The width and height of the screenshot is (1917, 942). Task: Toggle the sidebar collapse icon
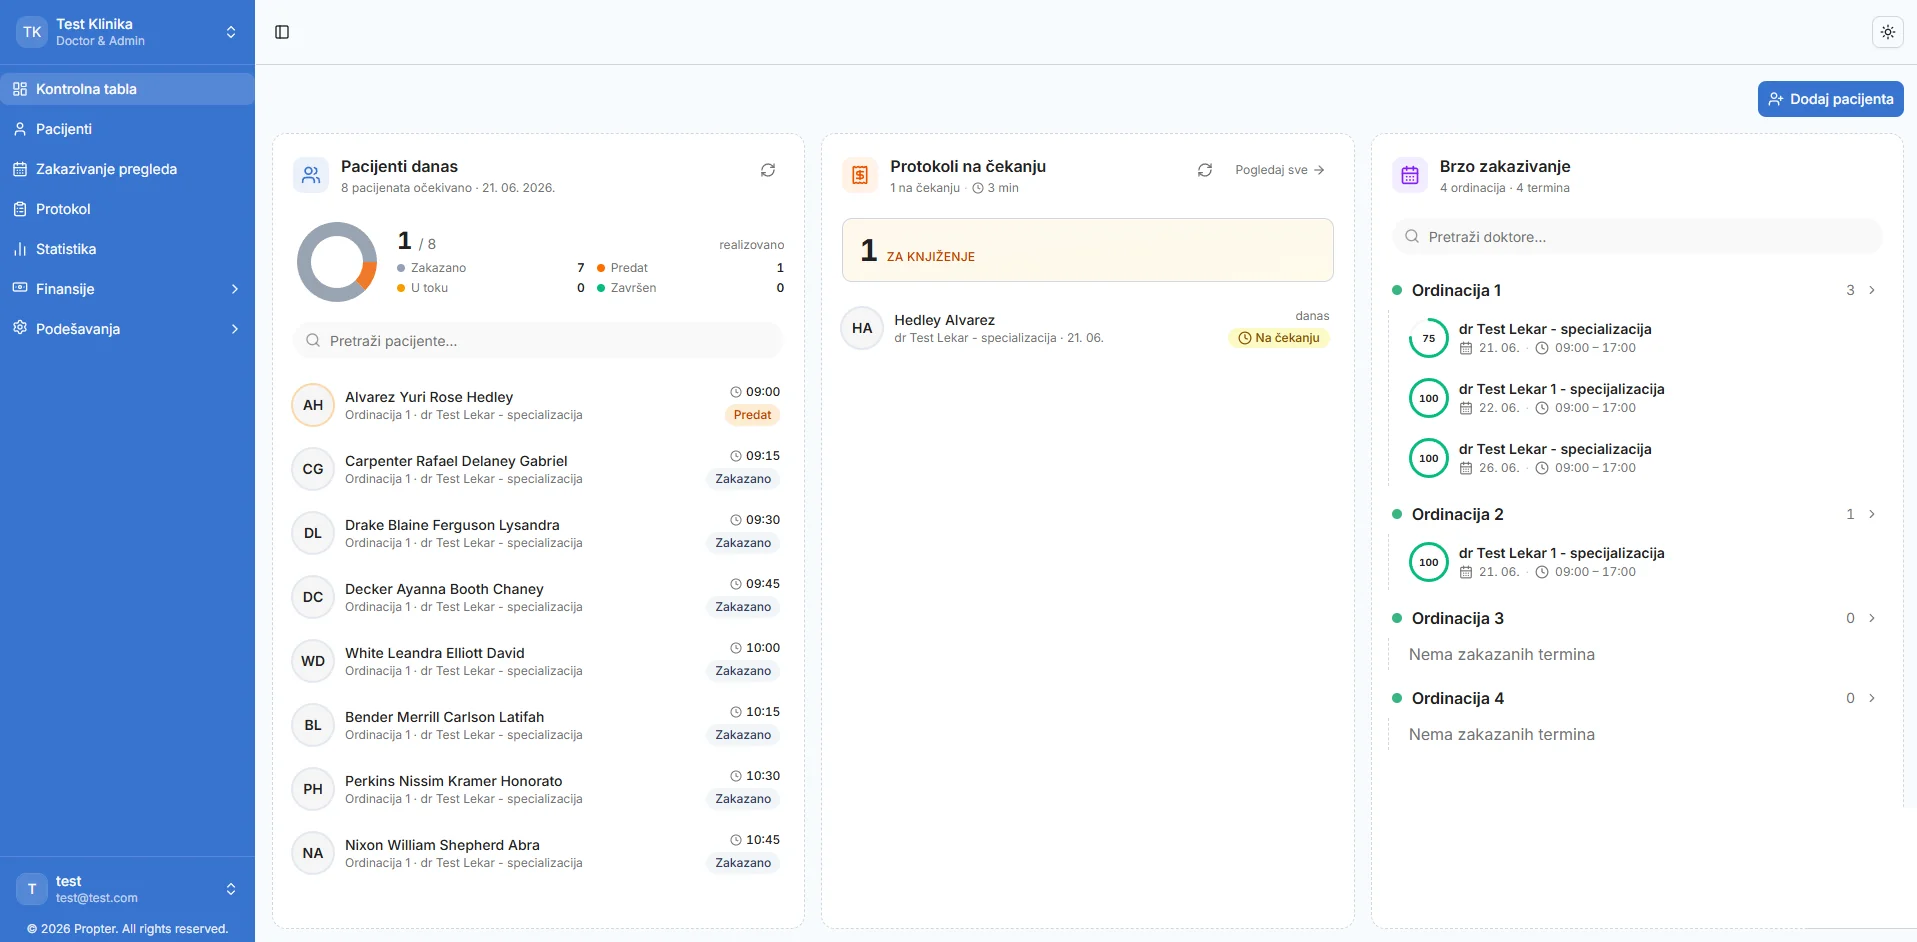[x=282, y=32]
